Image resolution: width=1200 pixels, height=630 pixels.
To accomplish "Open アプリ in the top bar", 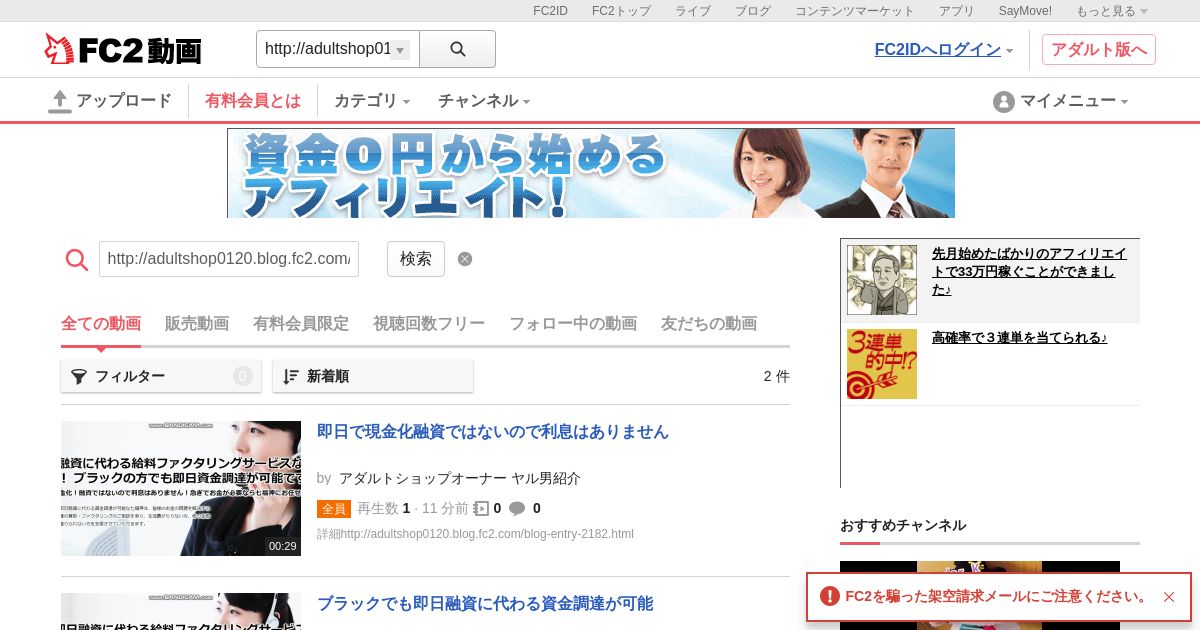I will (957, 11).
